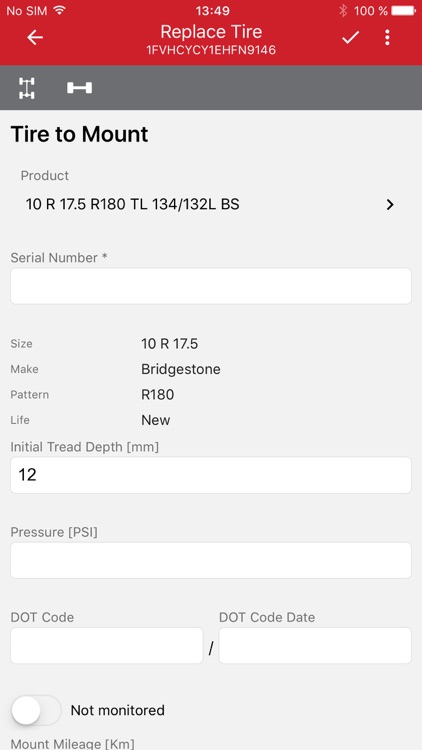This screenshot has width=422, height=750.
Task: Tap the back arrow icon
Action: tap(35, 37)
